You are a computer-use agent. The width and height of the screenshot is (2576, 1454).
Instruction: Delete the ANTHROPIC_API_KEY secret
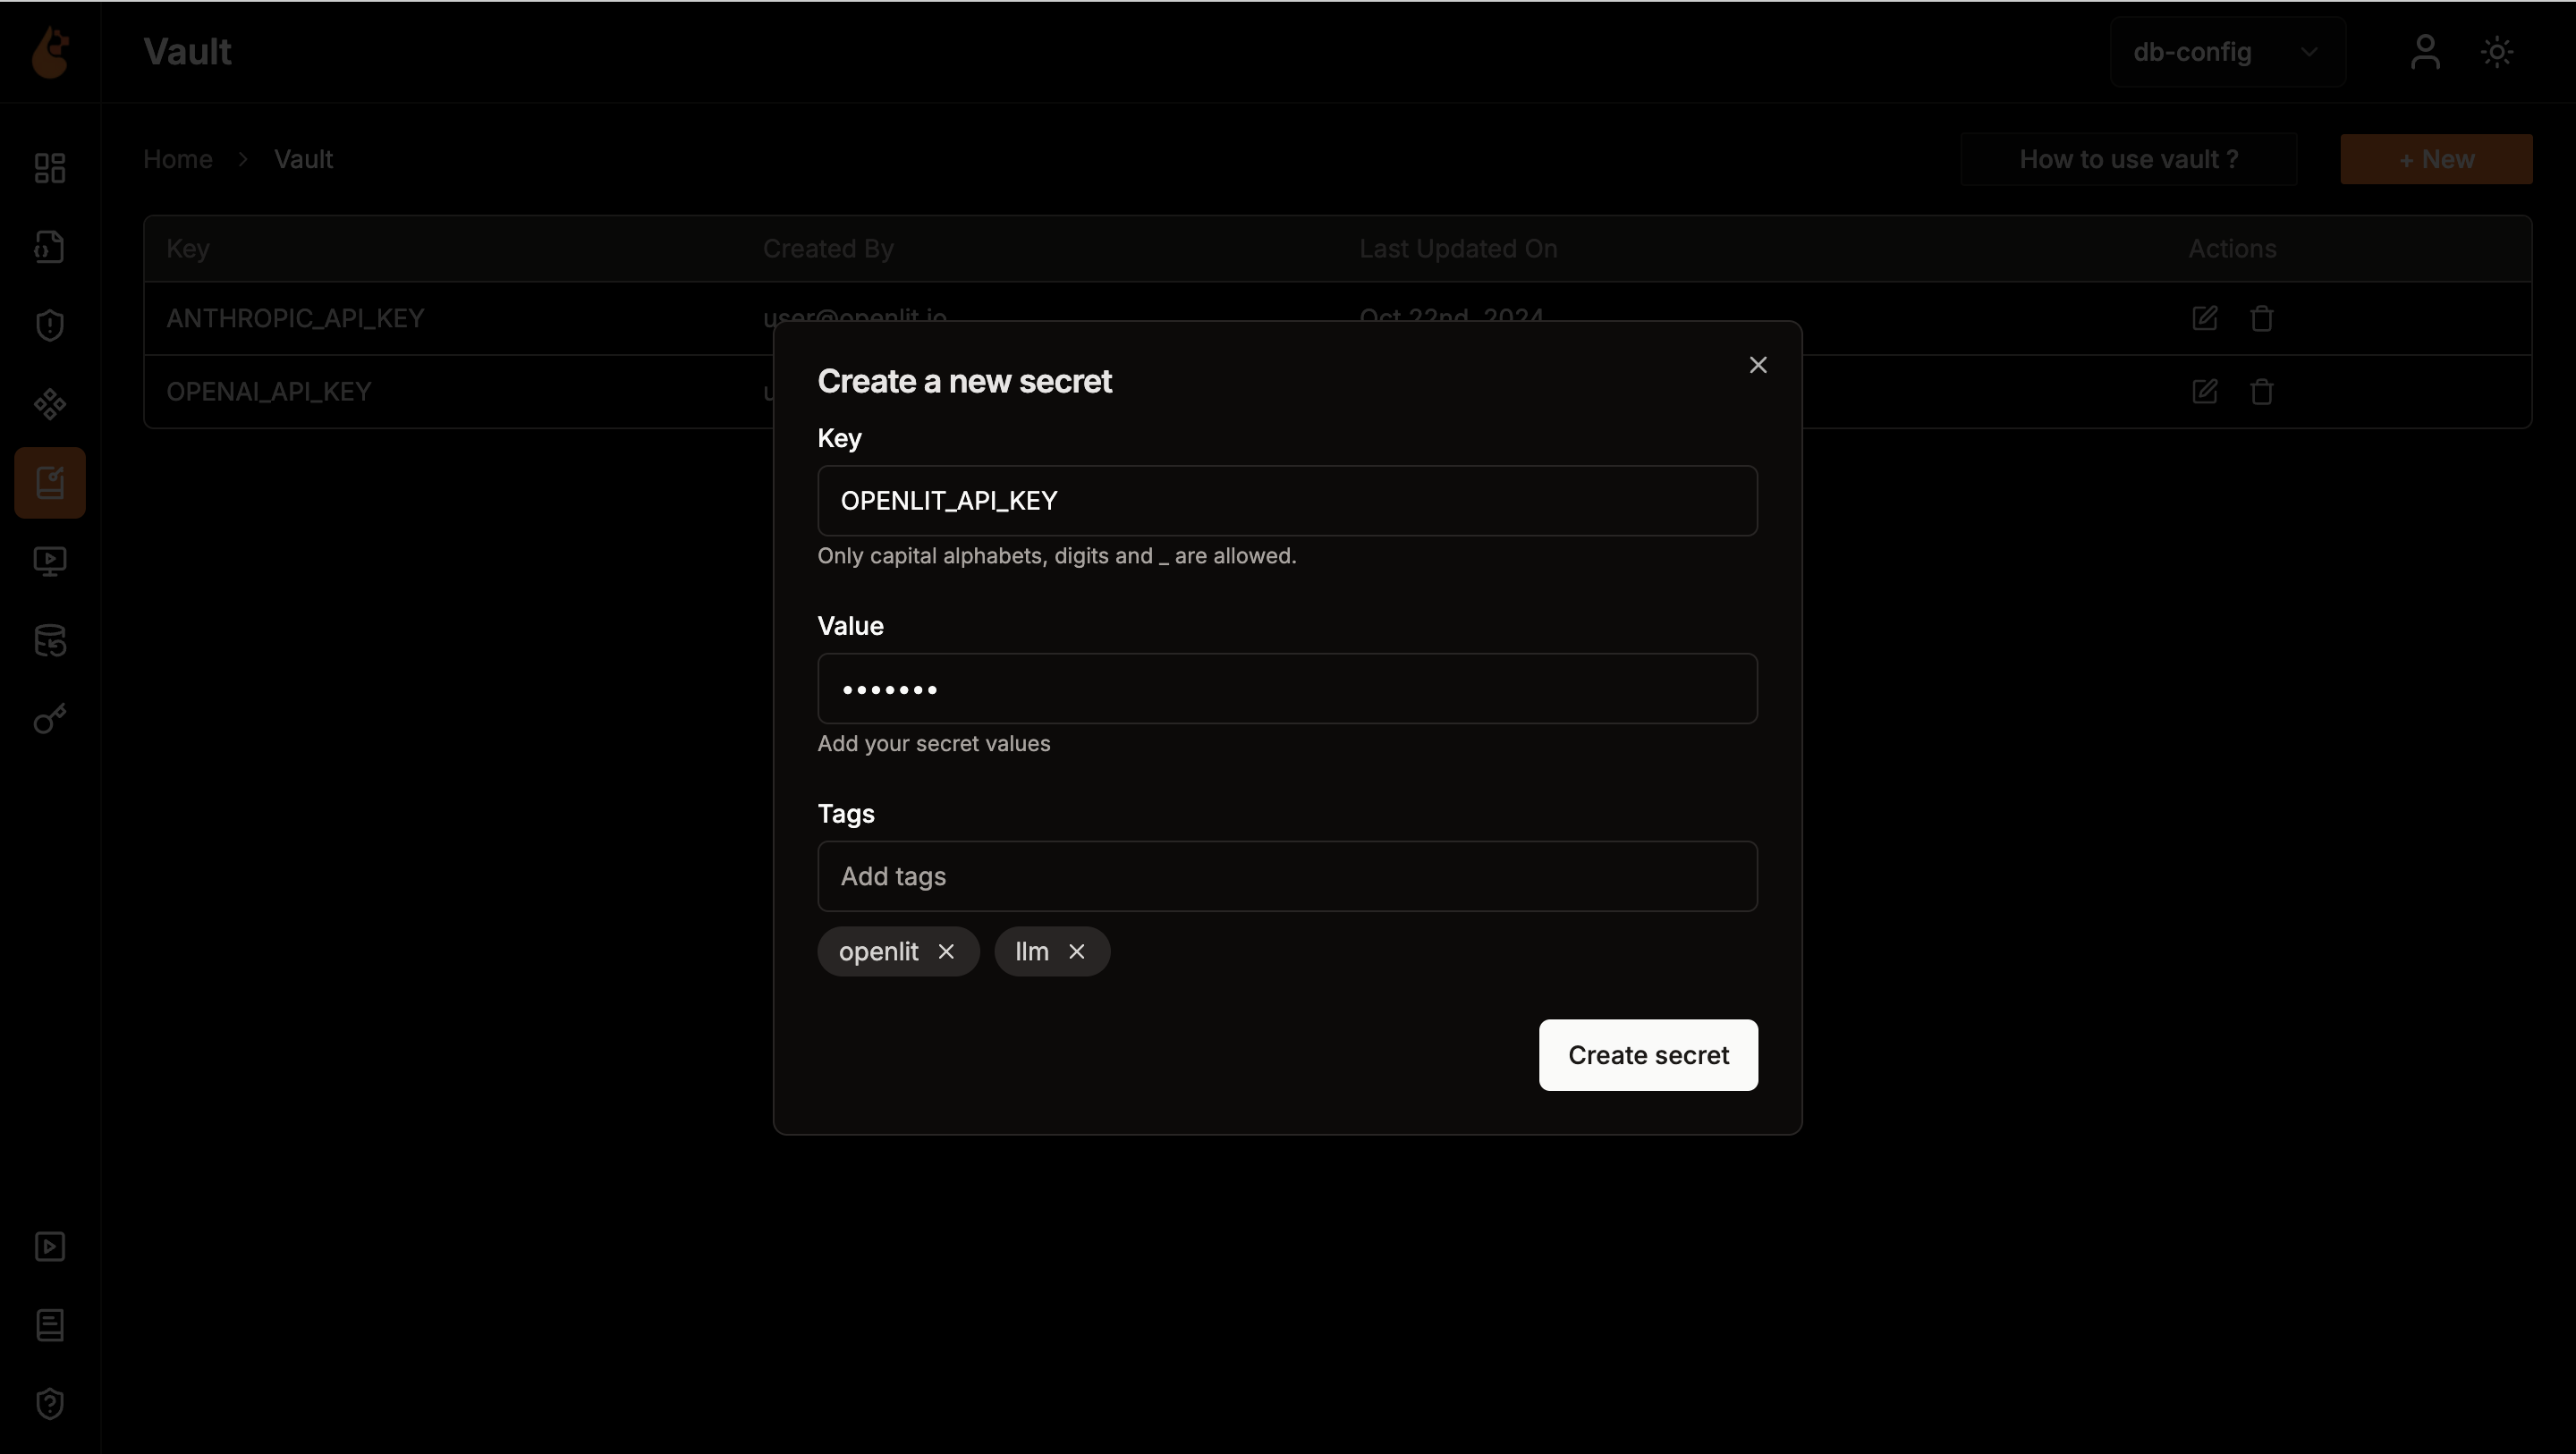pos(2261,318)
